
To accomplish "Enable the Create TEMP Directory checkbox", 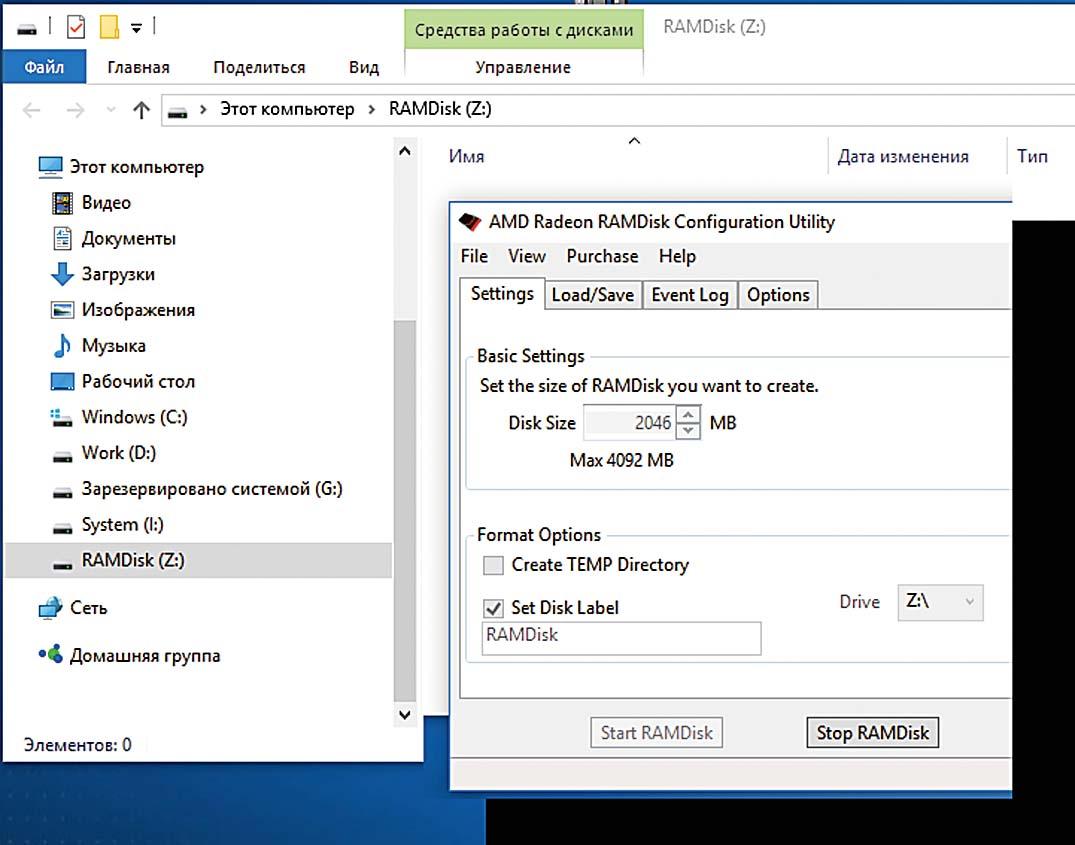I will (x=493, y=565).
